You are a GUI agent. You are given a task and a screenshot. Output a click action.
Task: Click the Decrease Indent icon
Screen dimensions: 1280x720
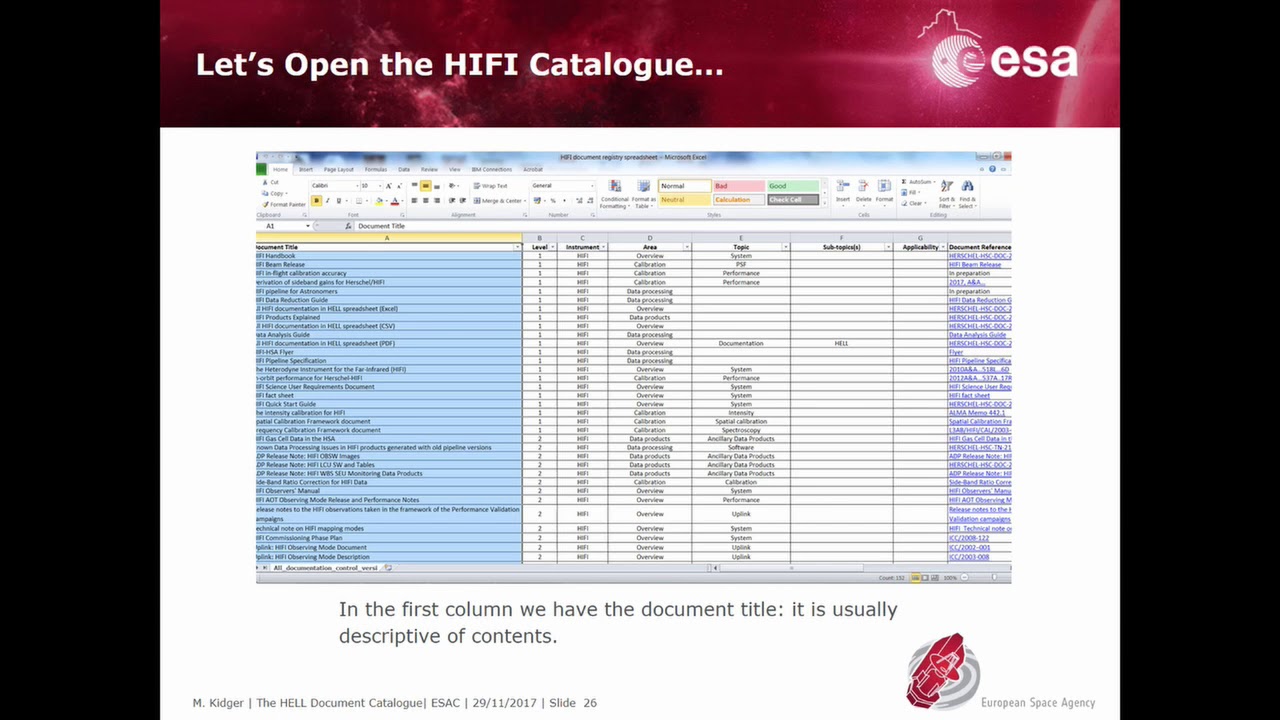tap(452, 201)
